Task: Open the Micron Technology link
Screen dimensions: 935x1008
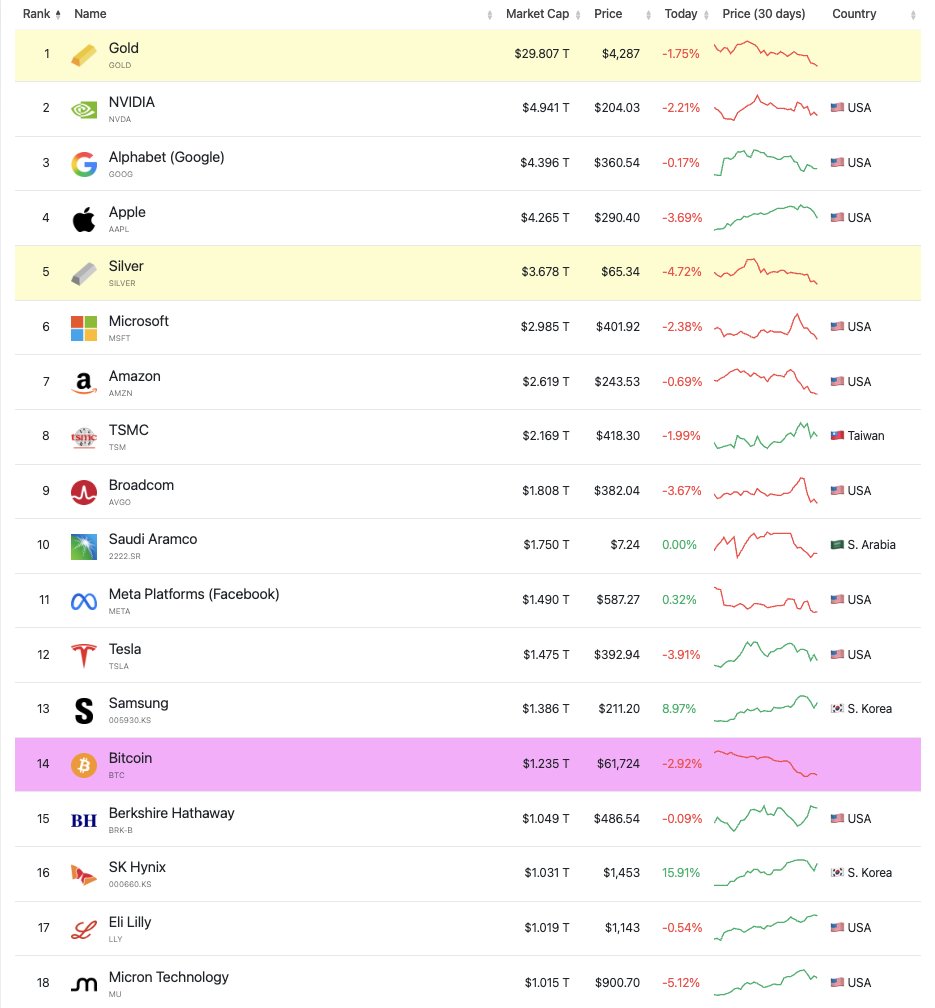Action: pyautogui.click(x=169, y=977)
